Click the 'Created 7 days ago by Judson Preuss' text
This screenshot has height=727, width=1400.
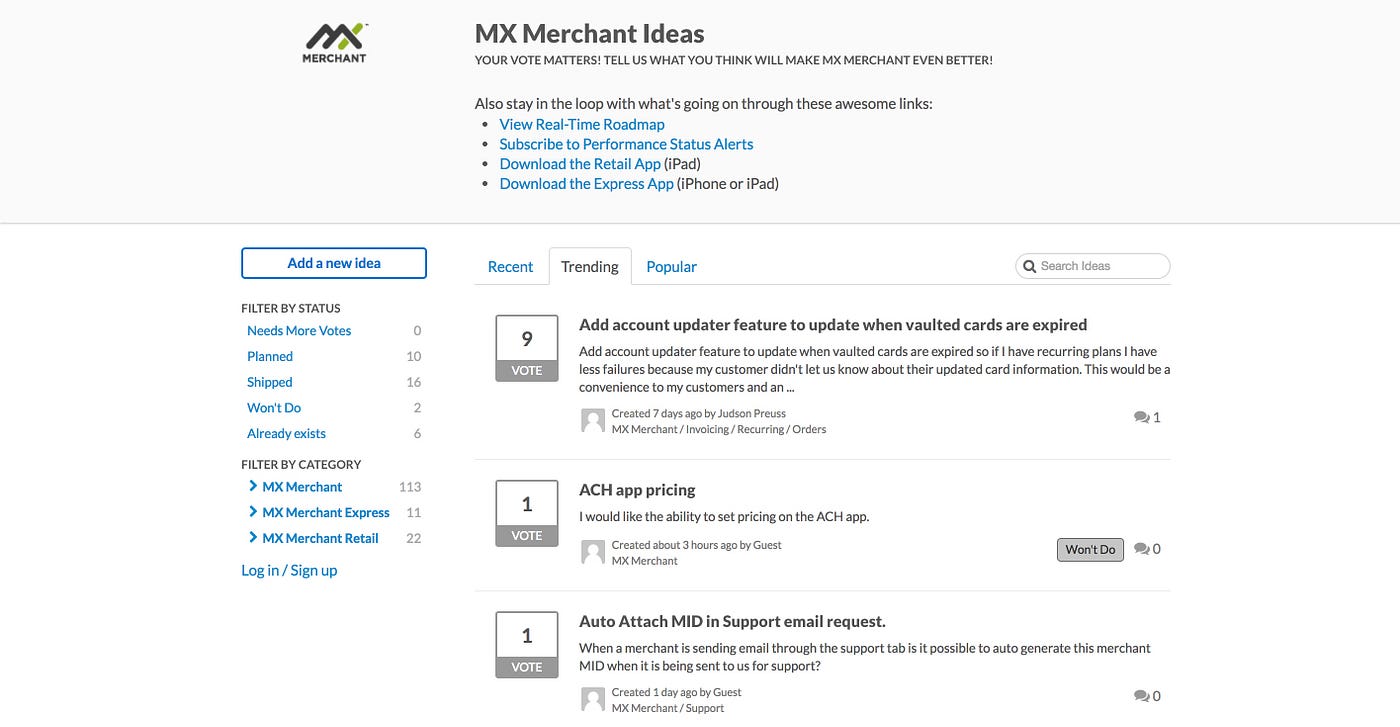pos(699,413)
